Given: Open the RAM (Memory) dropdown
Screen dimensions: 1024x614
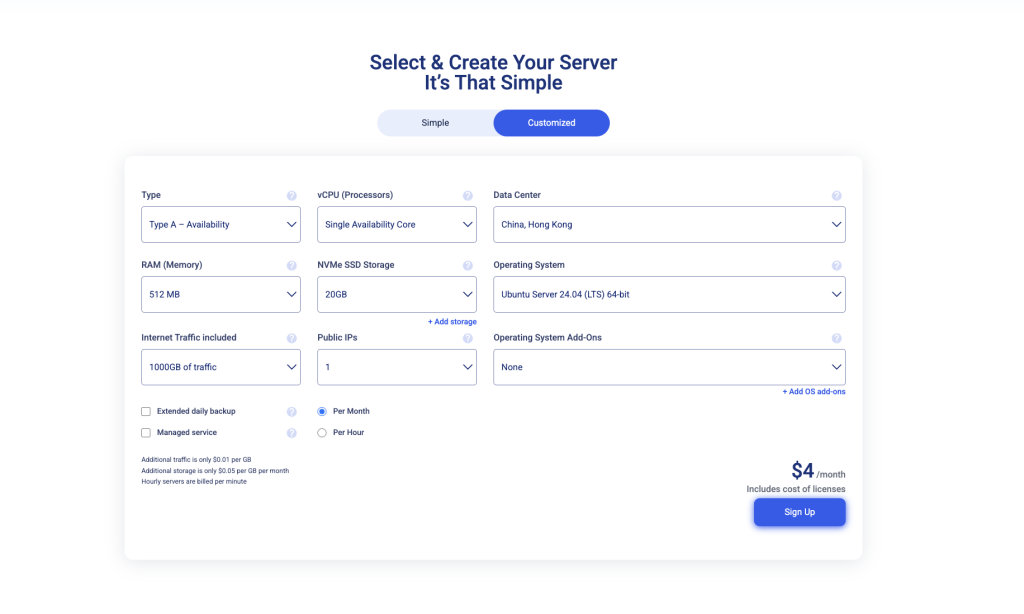Looking at the screenshot, I should pyautogui.click(x=220, y=294).
